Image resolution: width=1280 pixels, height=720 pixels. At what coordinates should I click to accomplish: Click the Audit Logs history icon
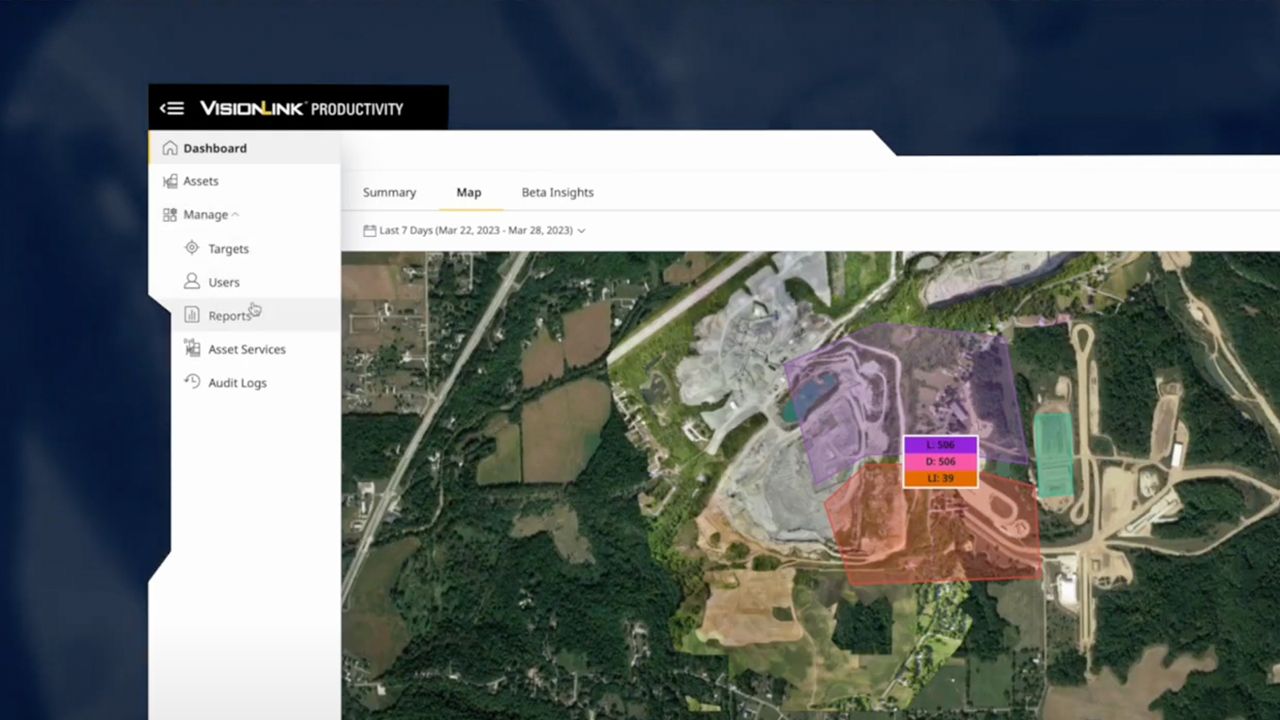pos(192,382)
